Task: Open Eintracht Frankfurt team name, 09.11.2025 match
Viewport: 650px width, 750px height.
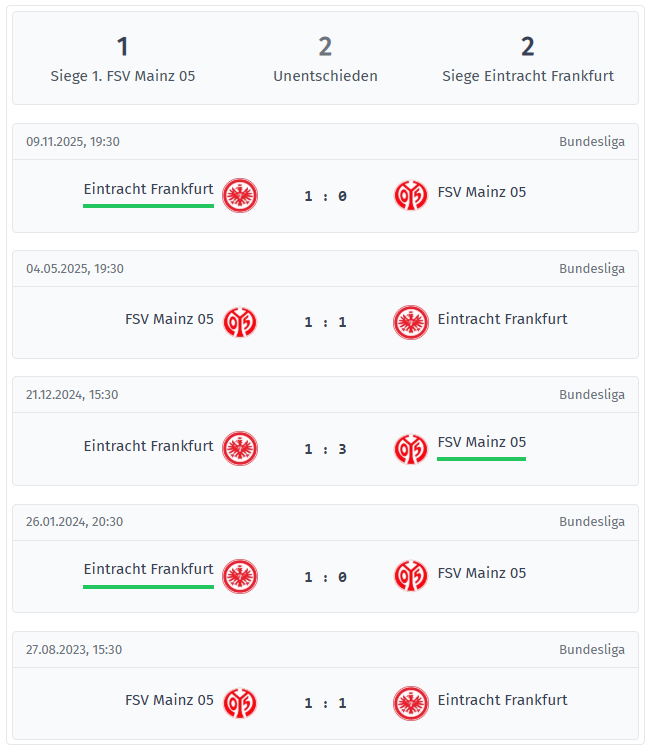Action: point(148,189)
